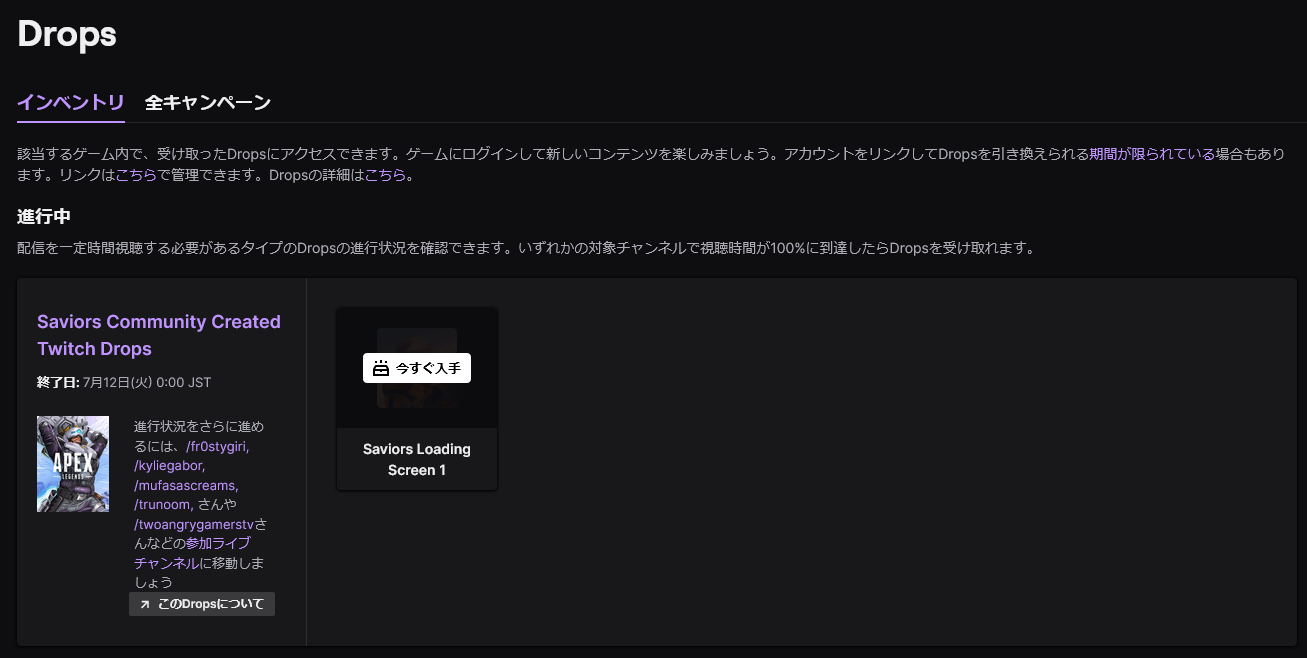The image size is (1307, 658).
Task: Click the external arrow icon beside このDropsについて
Action: (145, 604)
